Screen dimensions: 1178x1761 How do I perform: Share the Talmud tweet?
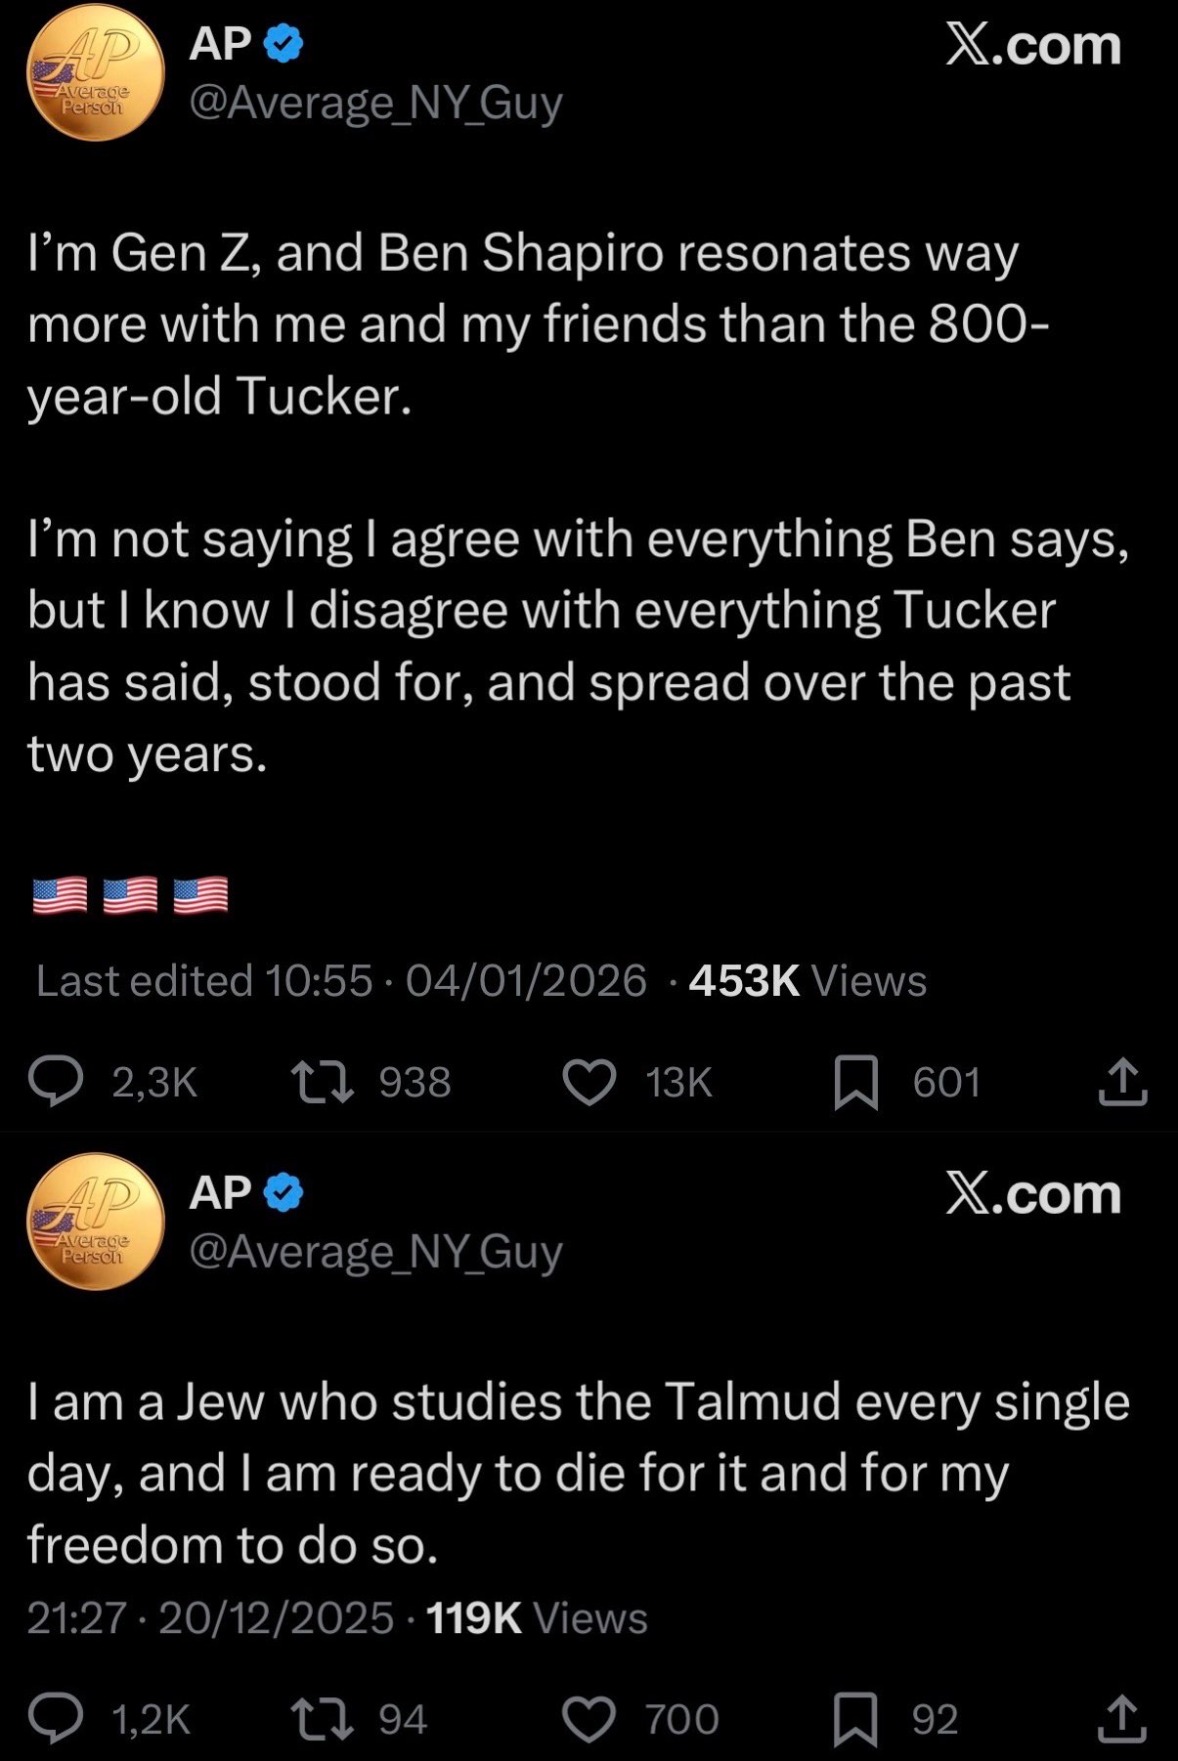(1122, 1718)
